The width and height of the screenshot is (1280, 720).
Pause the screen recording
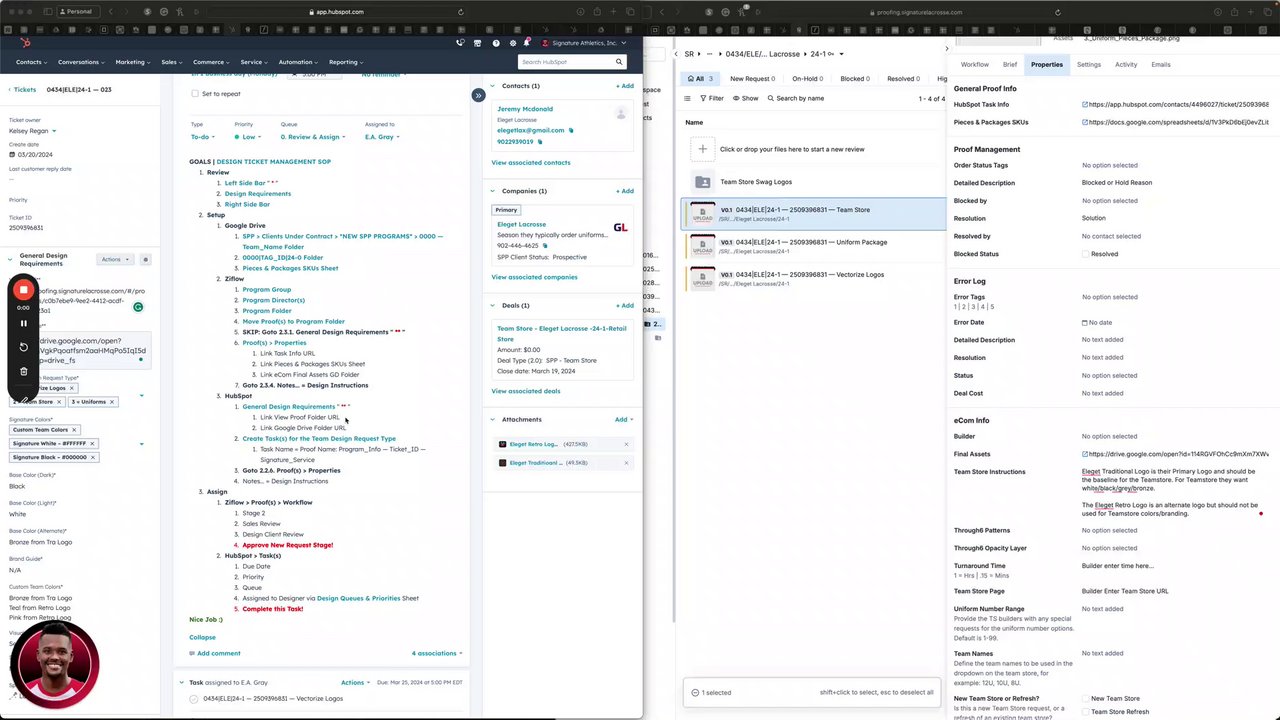(24, 323)
